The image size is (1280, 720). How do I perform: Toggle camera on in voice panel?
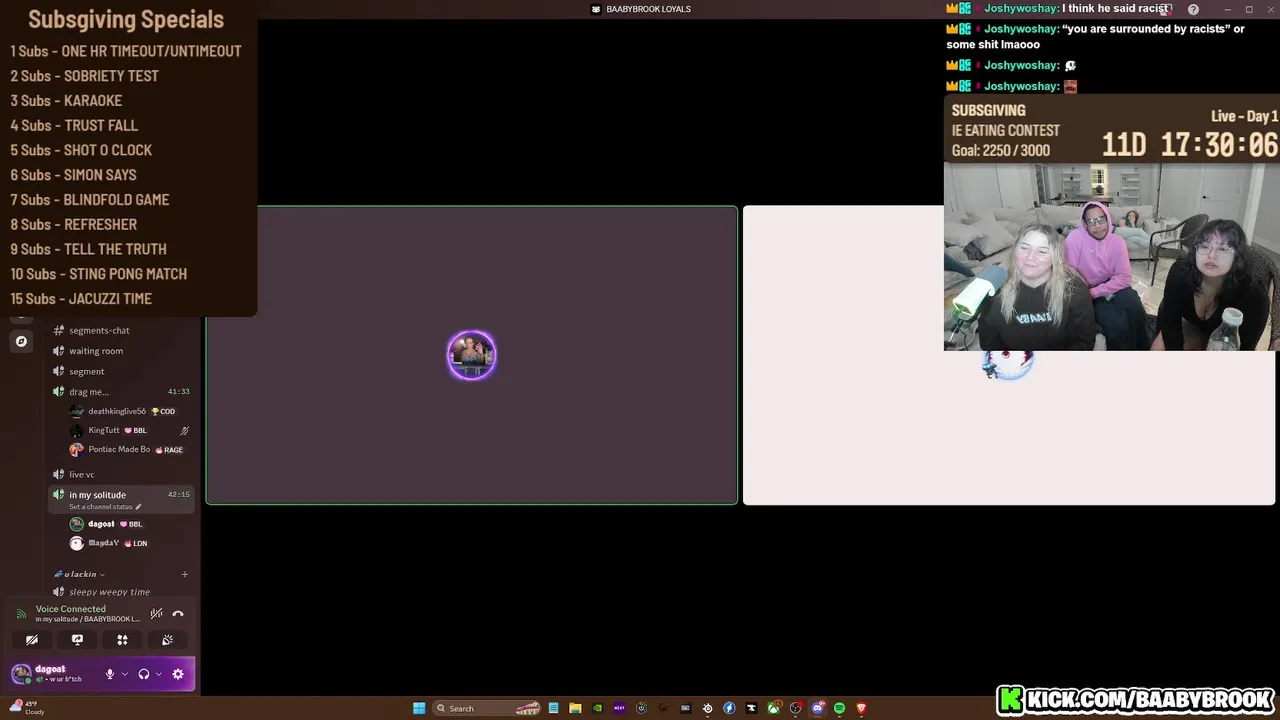(32, 640)
